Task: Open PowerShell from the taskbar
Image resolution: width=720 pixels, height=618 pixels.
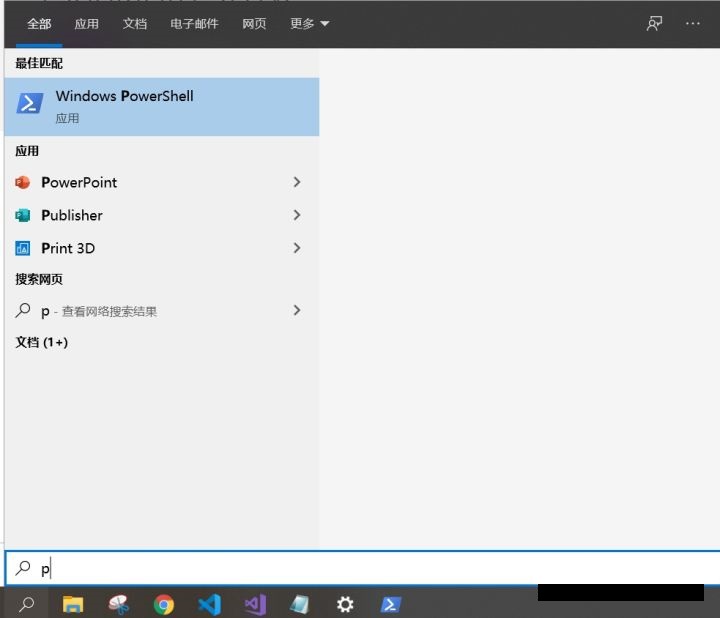Action: [x=391, y=605]
